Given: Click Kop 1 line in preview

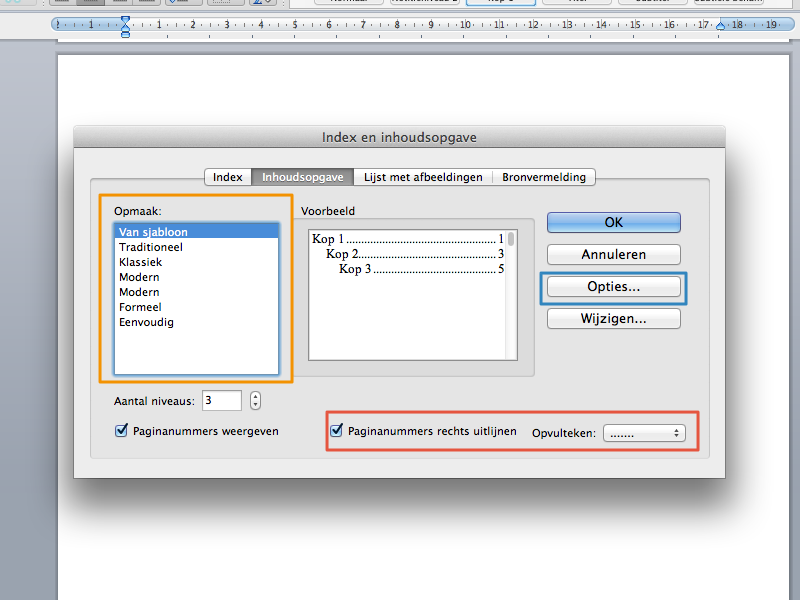Looking at the screenshot, I should [408, 239].
